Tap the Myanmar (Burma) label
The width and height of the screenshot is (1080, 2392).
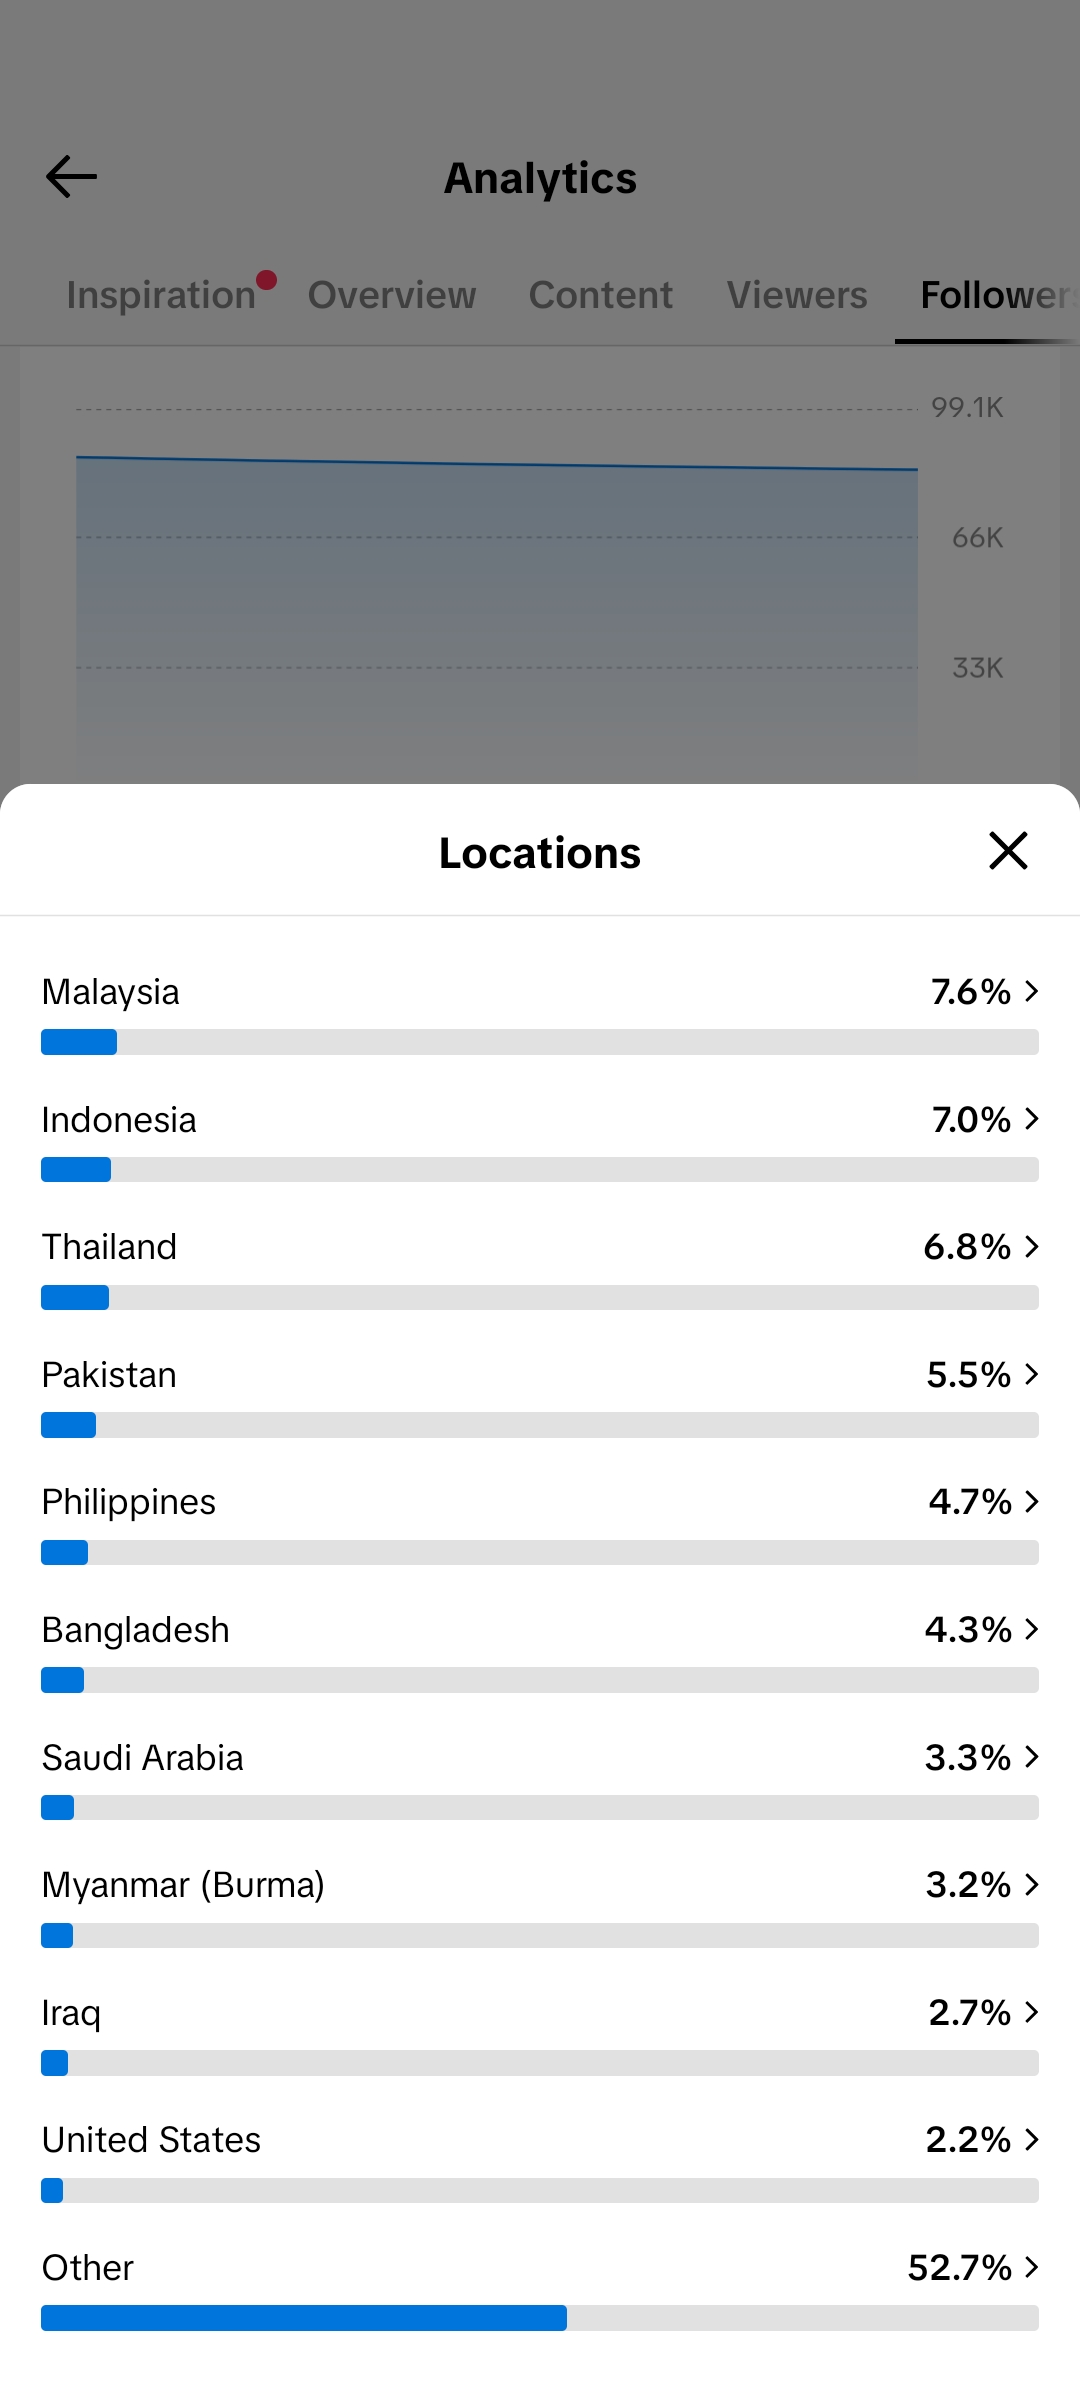click(x=183, y=1885)
